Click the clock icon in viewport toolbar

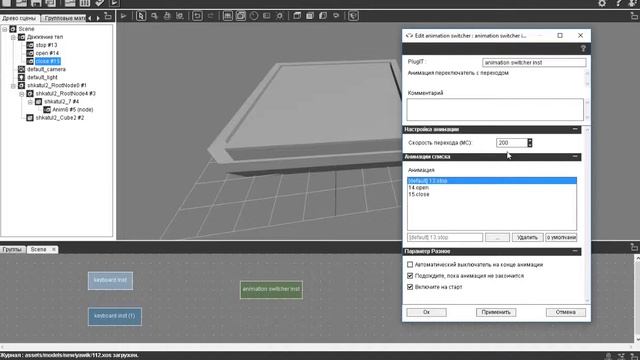point(254,16)
